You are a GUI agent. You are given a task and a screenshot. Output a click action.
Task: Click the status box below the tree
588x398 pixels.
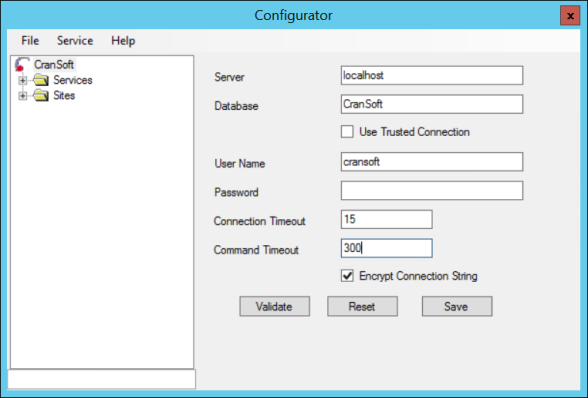102,379
